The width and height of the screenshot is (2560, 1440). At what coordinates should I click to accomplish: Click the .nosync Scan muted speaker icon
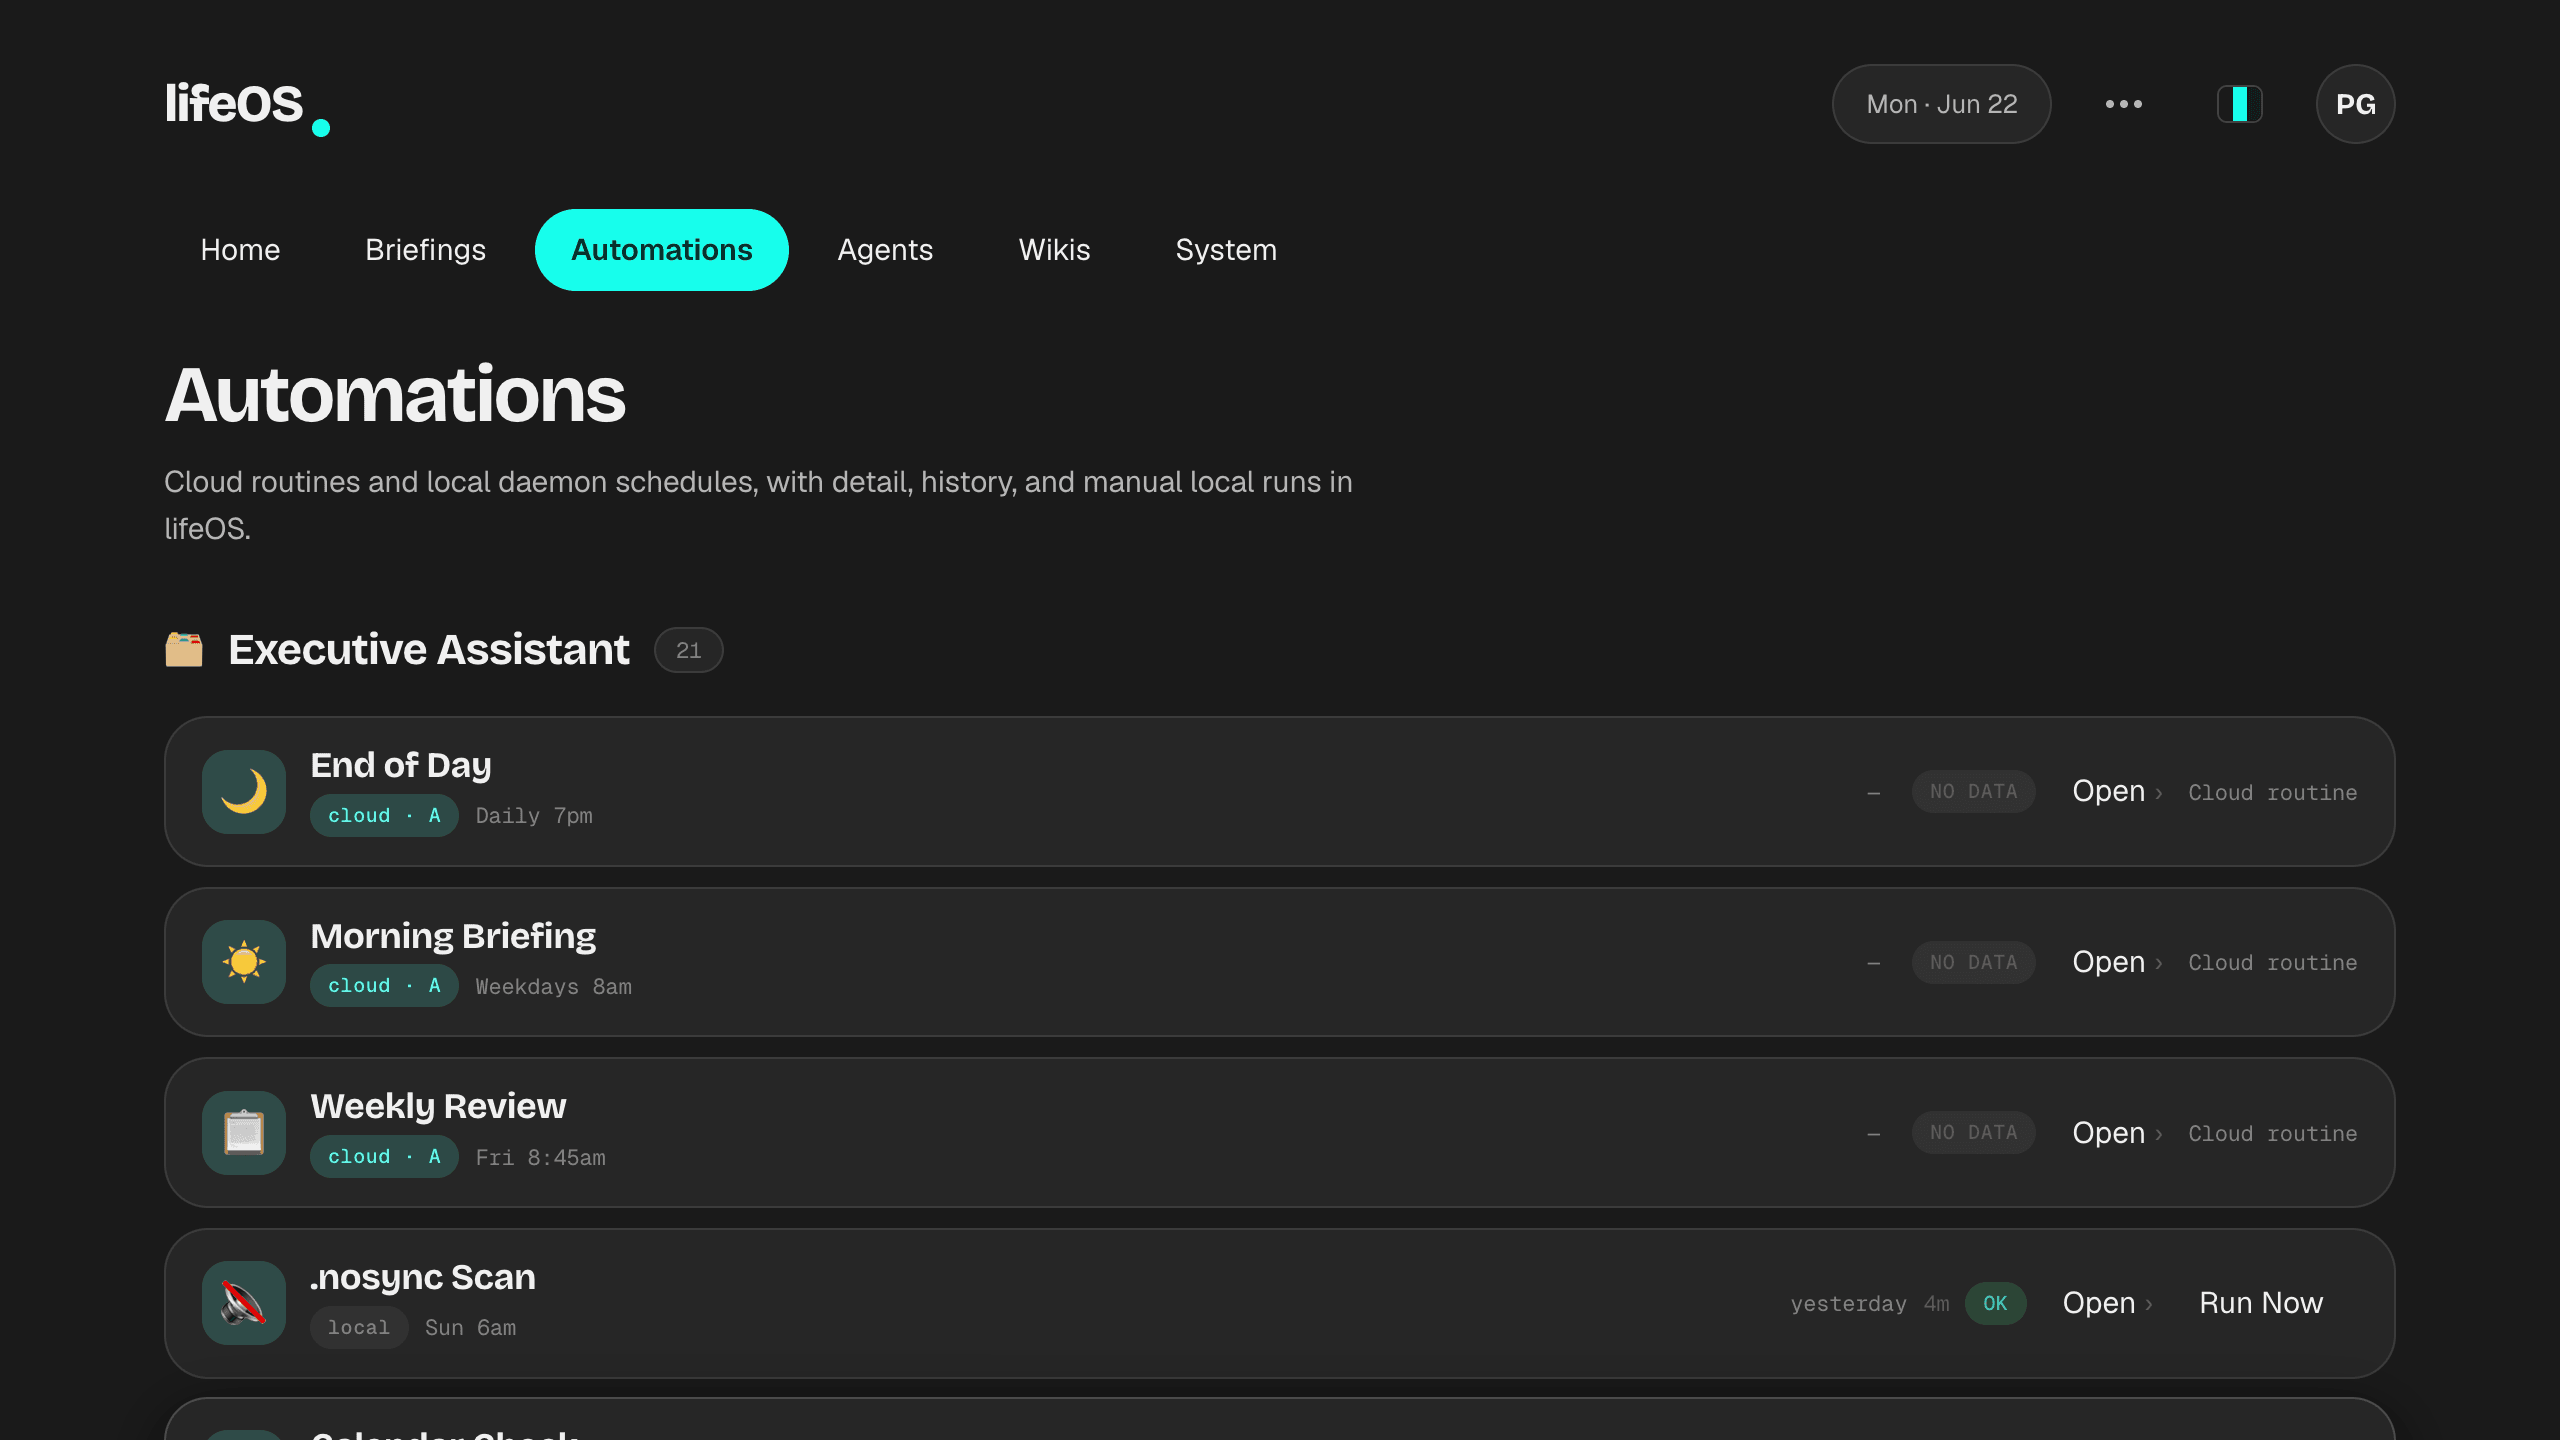[x=244, y=1303]
